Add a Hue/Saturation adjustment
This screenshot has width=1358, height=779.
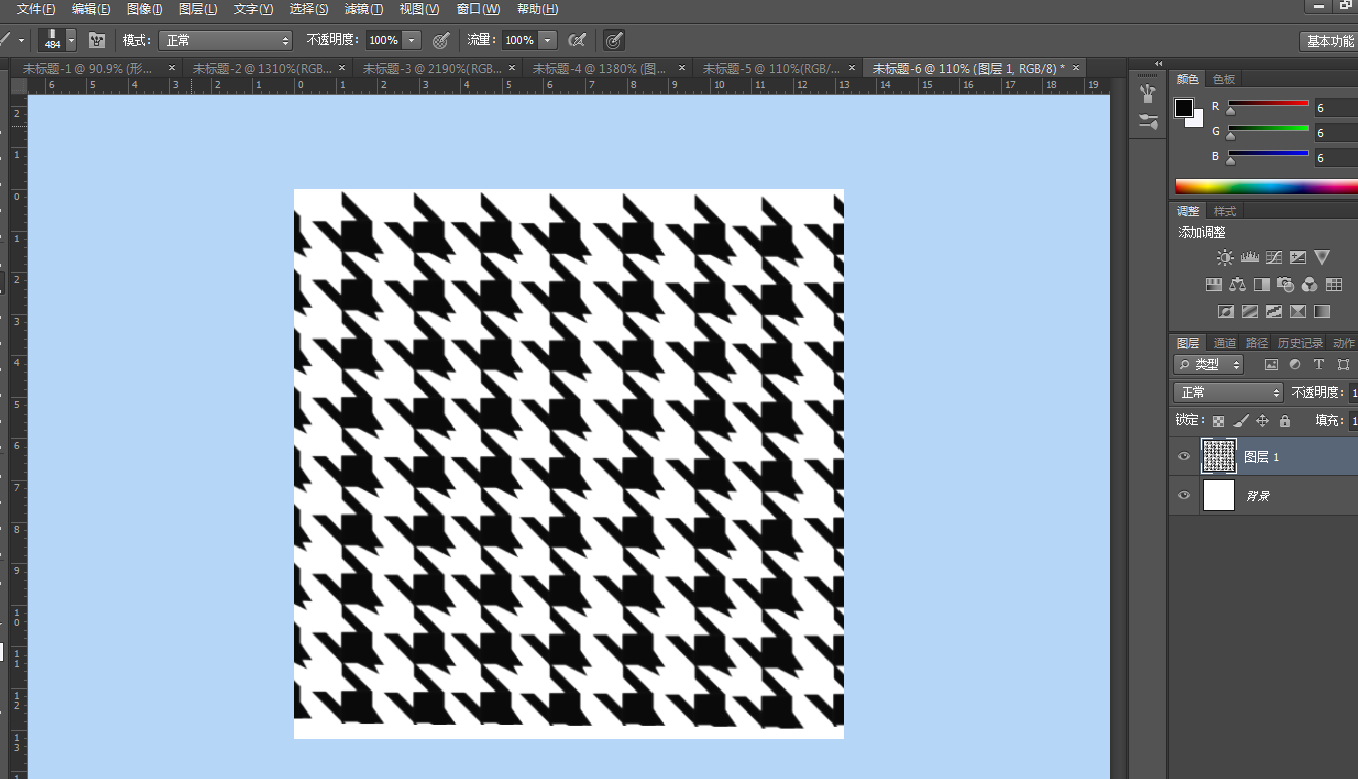(1214, 285)
